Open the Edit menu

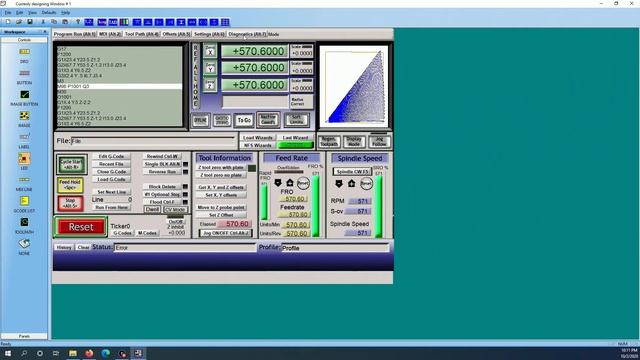(x=20, y=13)
